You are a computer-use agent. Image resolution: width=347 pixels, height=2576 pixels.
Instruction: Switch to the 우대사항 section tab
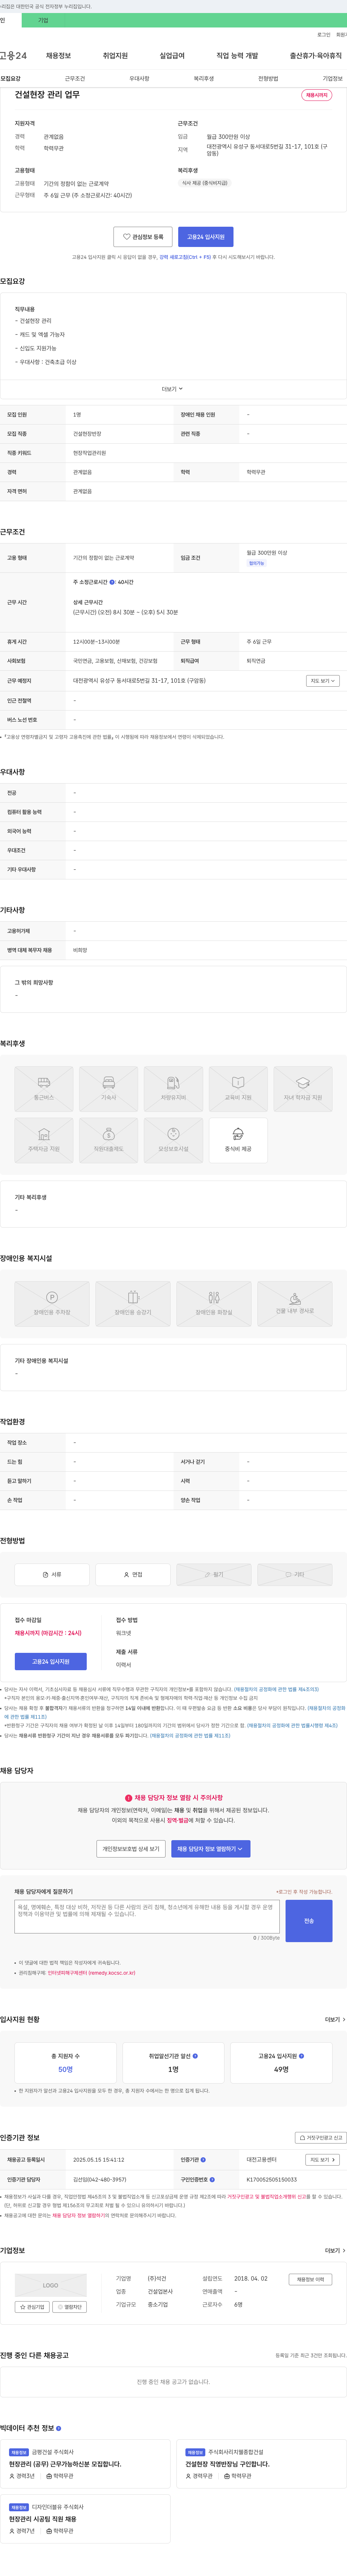click(x=139, y=78)
